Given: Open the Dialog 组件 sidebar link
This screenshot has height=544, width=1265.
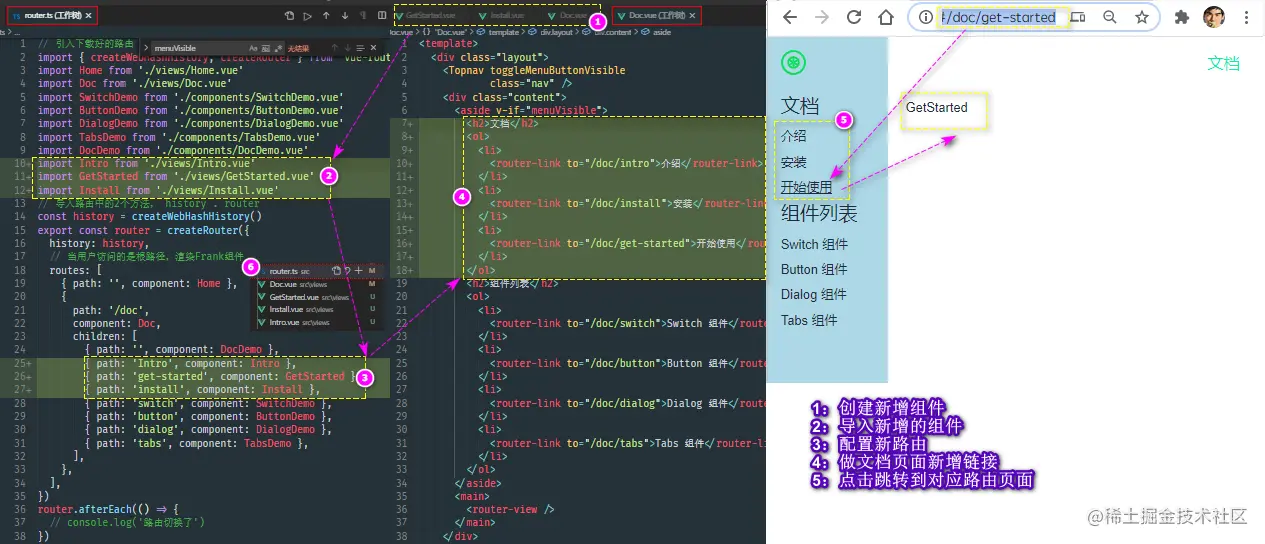Looking at the screenshot, I should coord(814,294).
